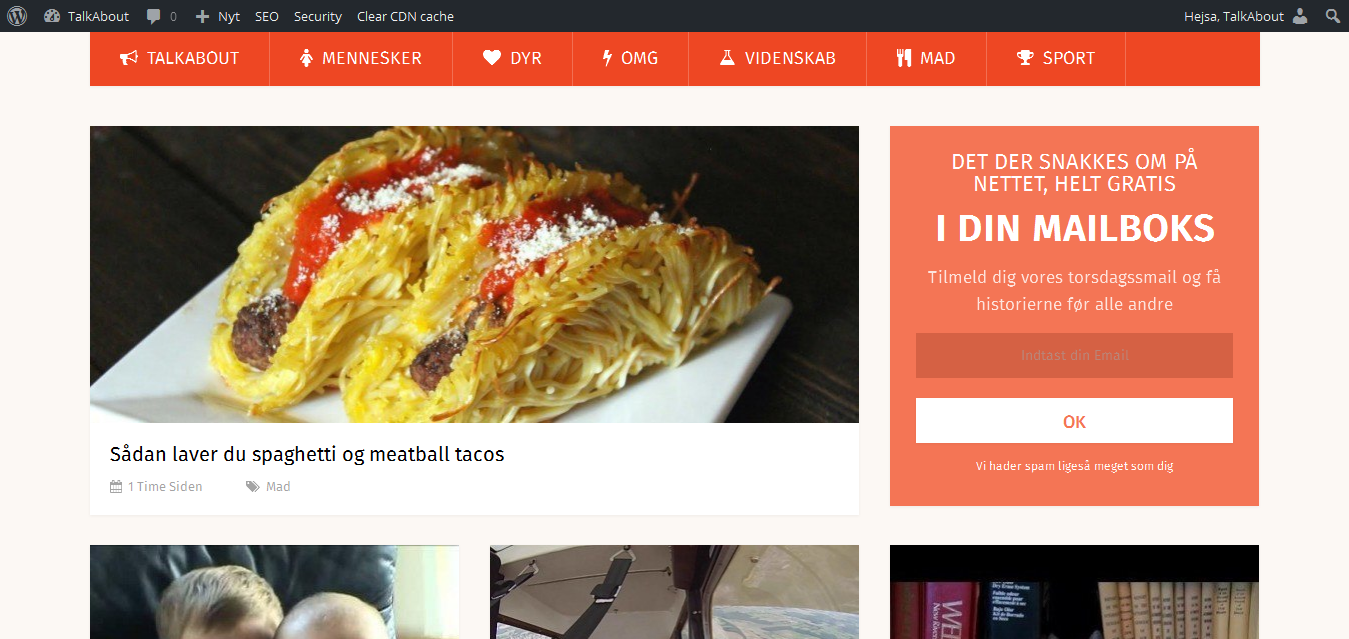Open the OMG category
1349x639 pixels.
tap(630, 58)
